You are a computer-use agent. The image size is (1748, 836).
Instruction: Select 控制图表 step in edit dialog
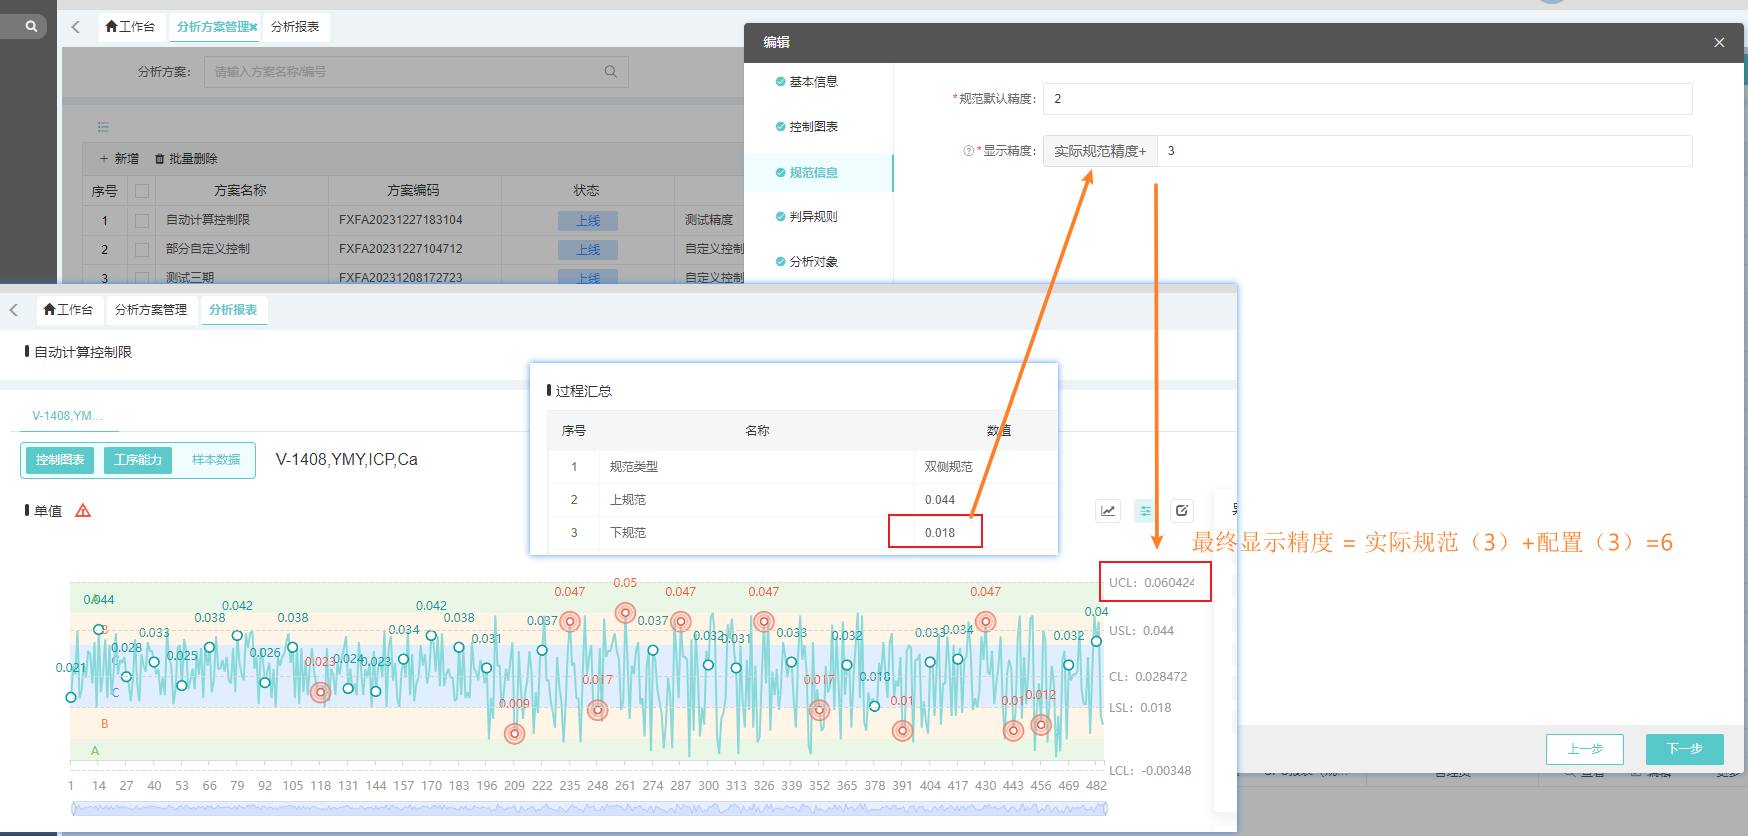[x=807, y=127]
